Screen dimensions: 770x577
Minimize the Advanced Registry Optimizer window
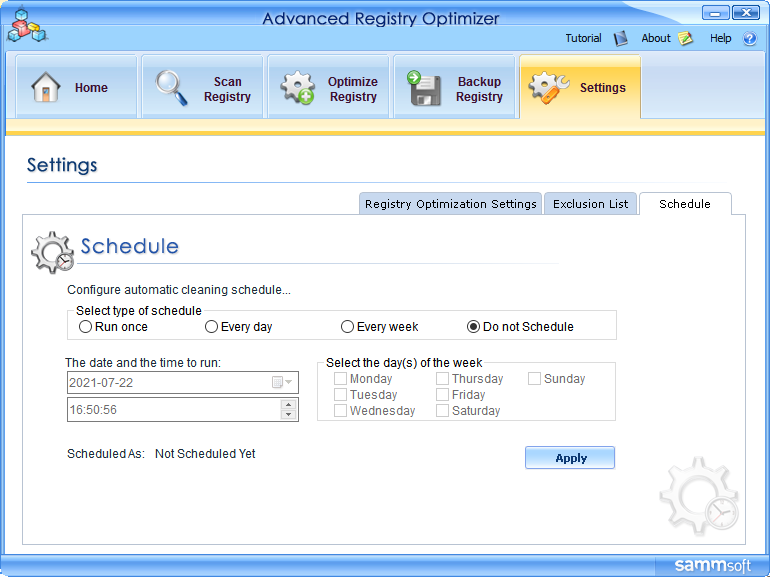pos(715,13)
